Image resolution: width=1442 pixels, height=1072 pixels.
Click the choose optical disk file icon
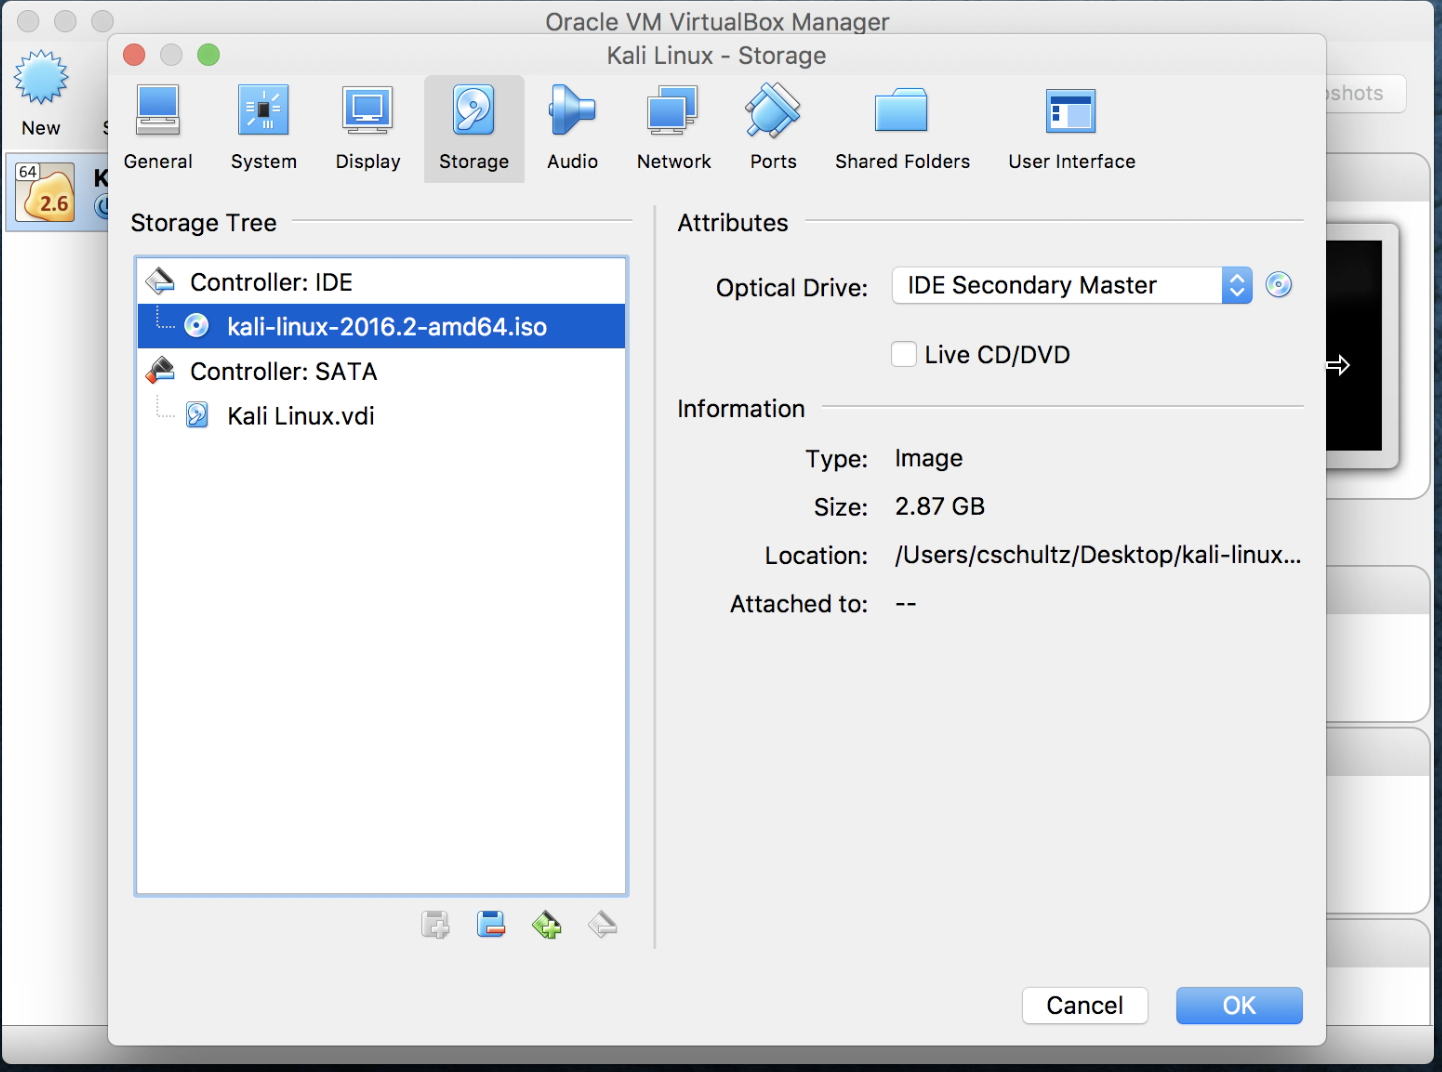[x=1279, y=285]
